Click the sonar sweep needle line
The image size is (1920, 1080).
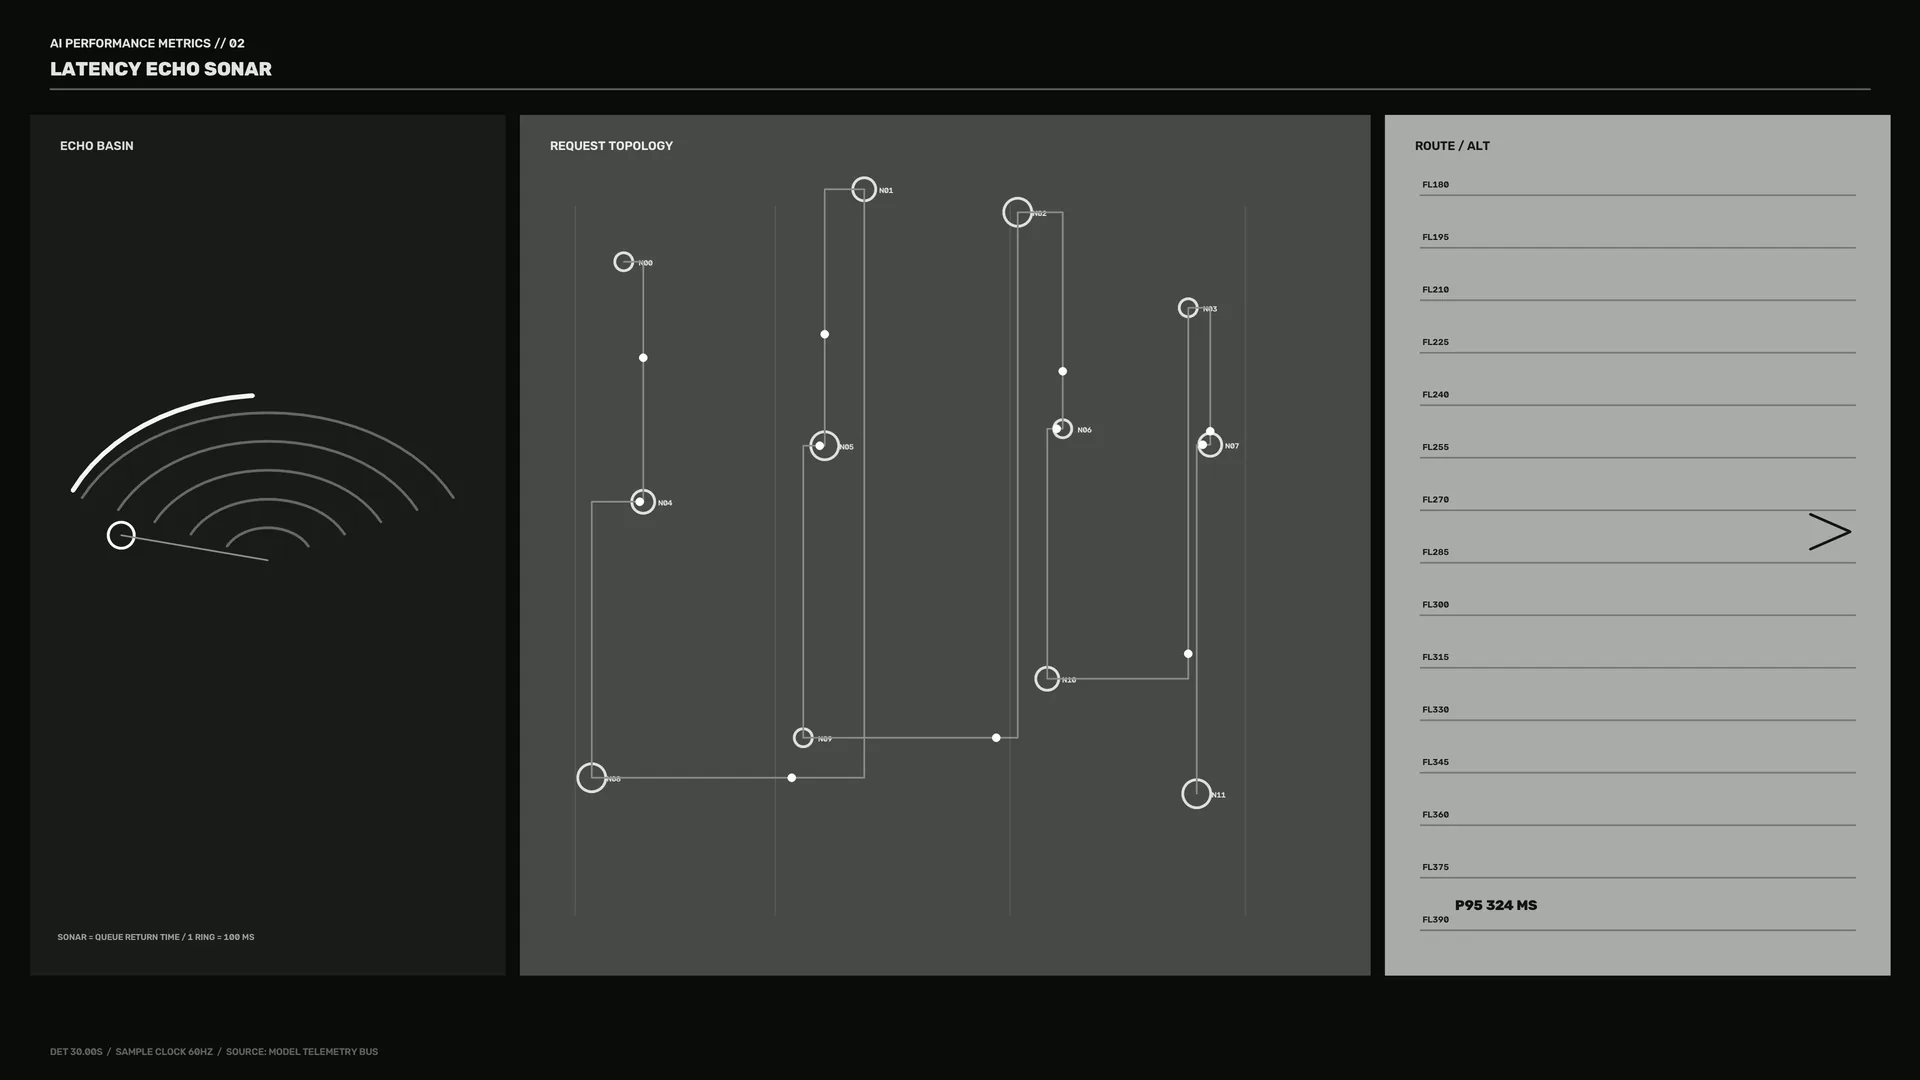tap(195, 548)
